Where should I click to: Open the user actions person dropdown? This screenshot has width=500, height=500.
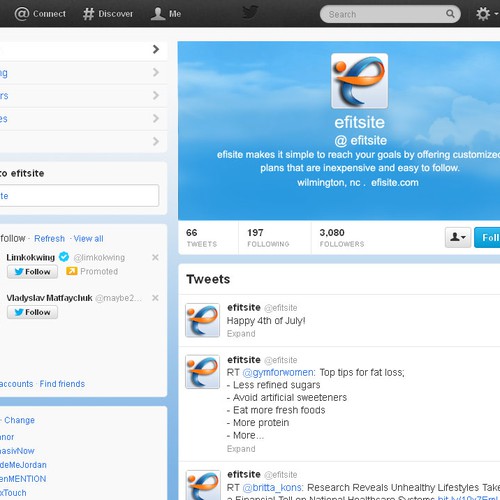point(458,237)
